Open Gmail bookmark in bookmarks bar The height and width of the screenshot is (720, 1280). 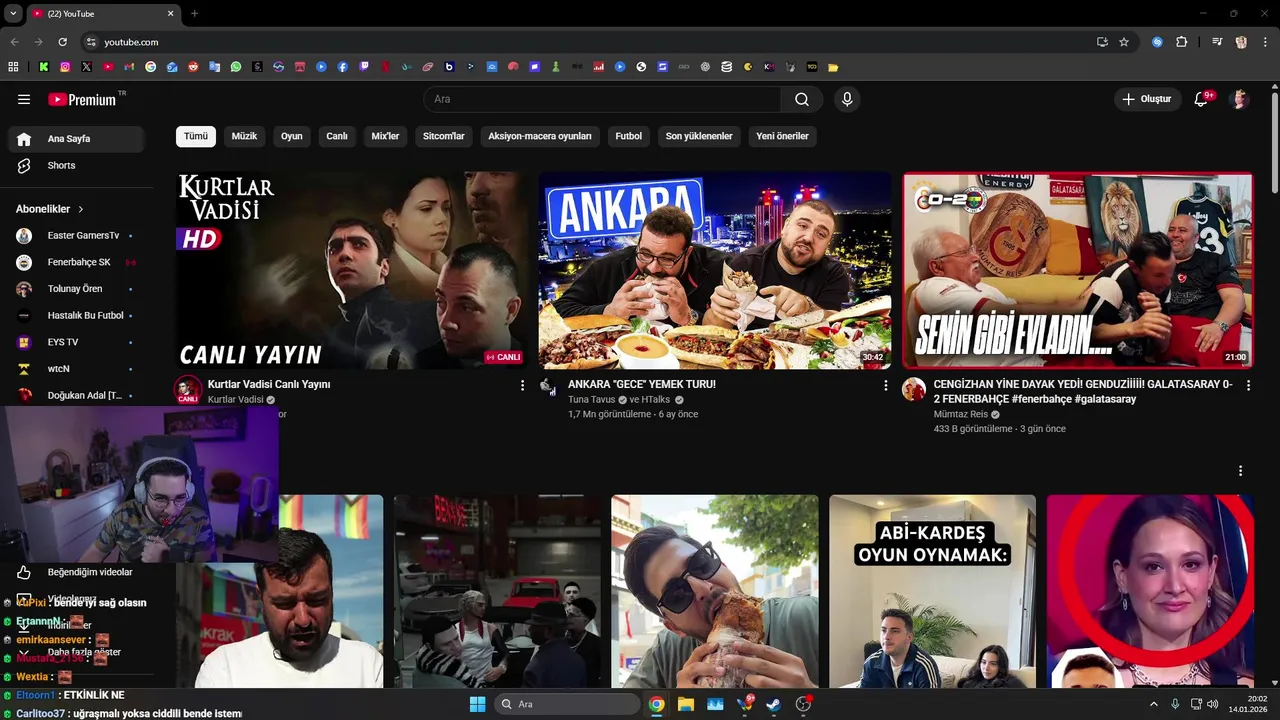[x=129, y=67]
